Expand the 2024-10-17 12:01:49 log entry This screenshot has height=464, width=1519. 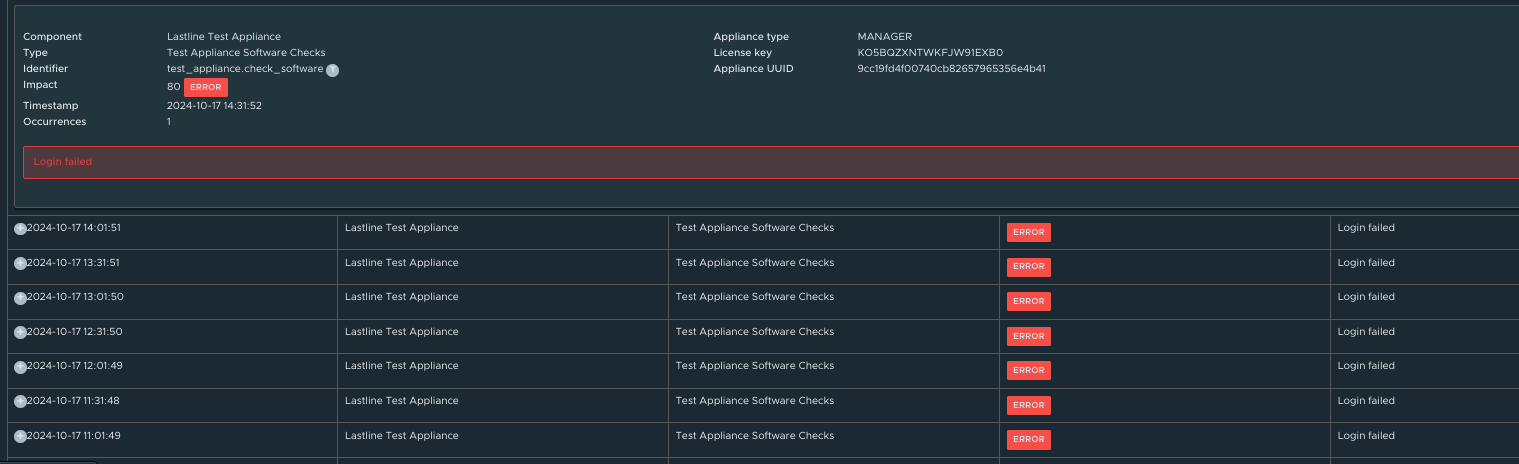point(20,367)
